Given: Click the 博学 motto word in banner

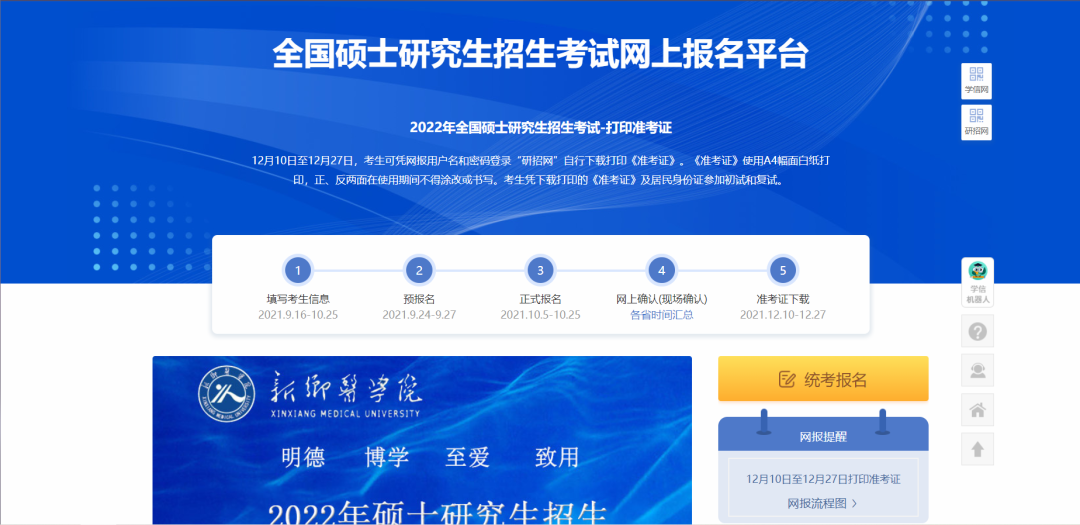Looking at the screenshot, I should coord(387,457).
